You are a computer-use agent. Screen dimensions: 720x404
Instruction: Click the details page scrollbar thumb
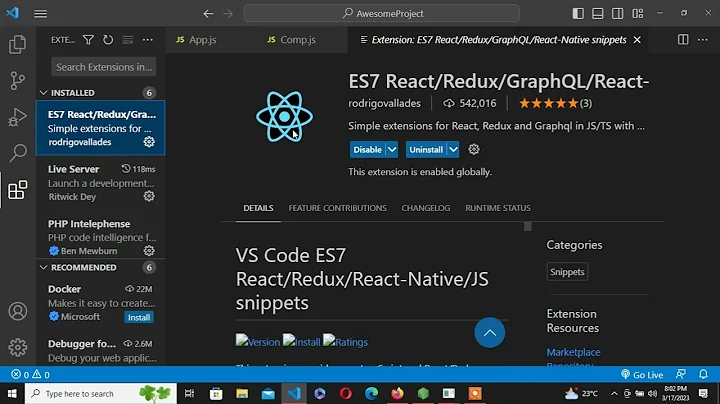pos(528,226)
